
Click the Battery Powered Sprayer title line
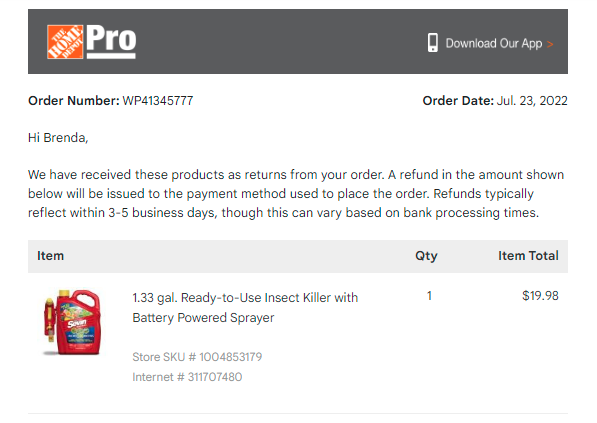coord(203,318)
